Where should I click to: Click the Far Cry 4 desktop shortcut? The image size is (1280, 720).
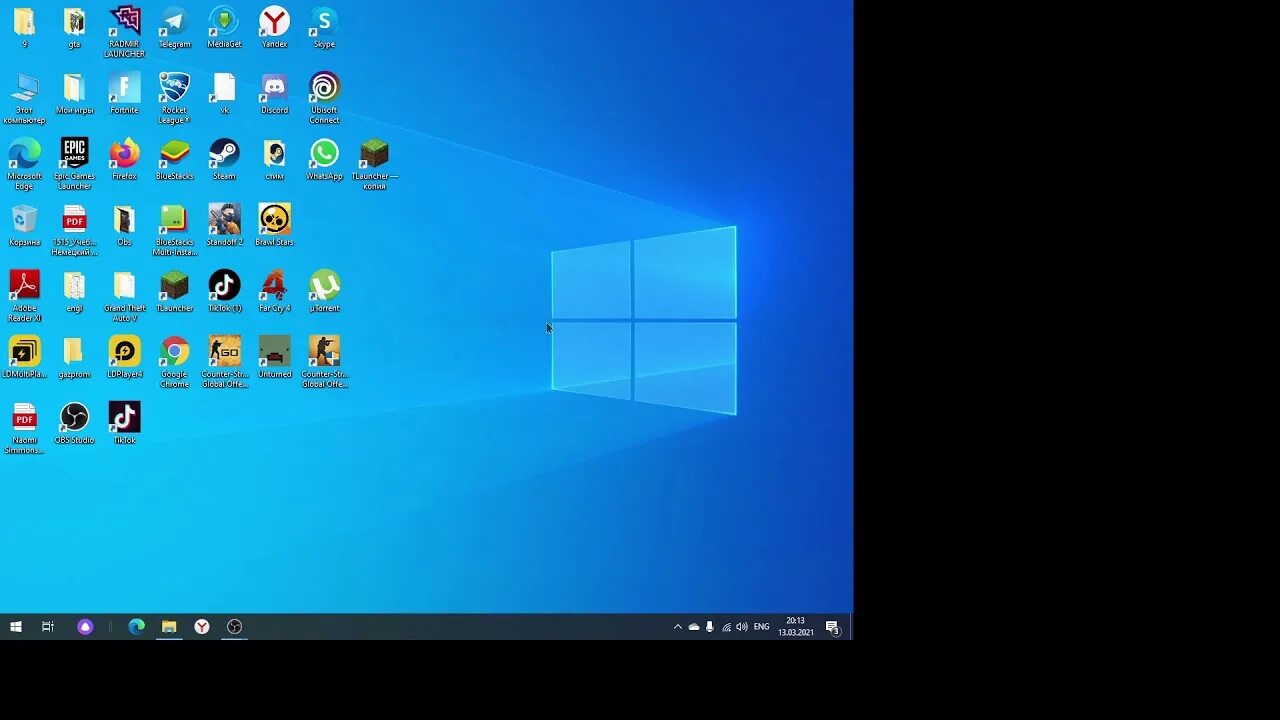274,291
